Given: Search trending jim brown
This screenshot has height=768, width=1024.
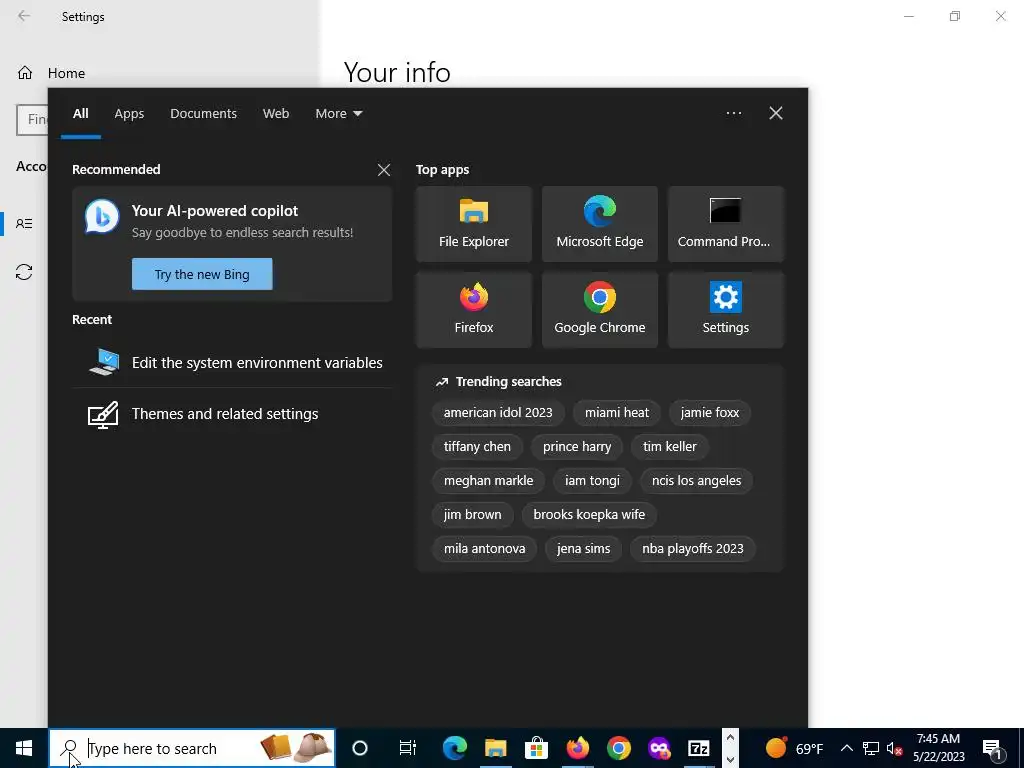Looking at the screenshot, I should point(472,515).
